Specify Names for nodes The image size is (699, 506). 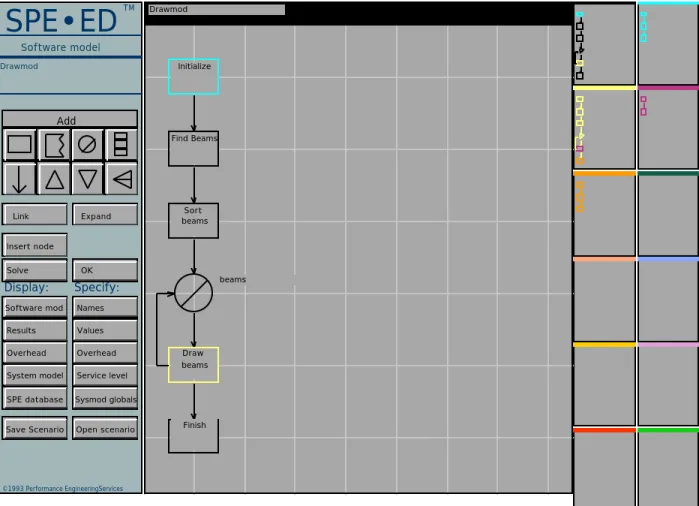click(105, 308)
